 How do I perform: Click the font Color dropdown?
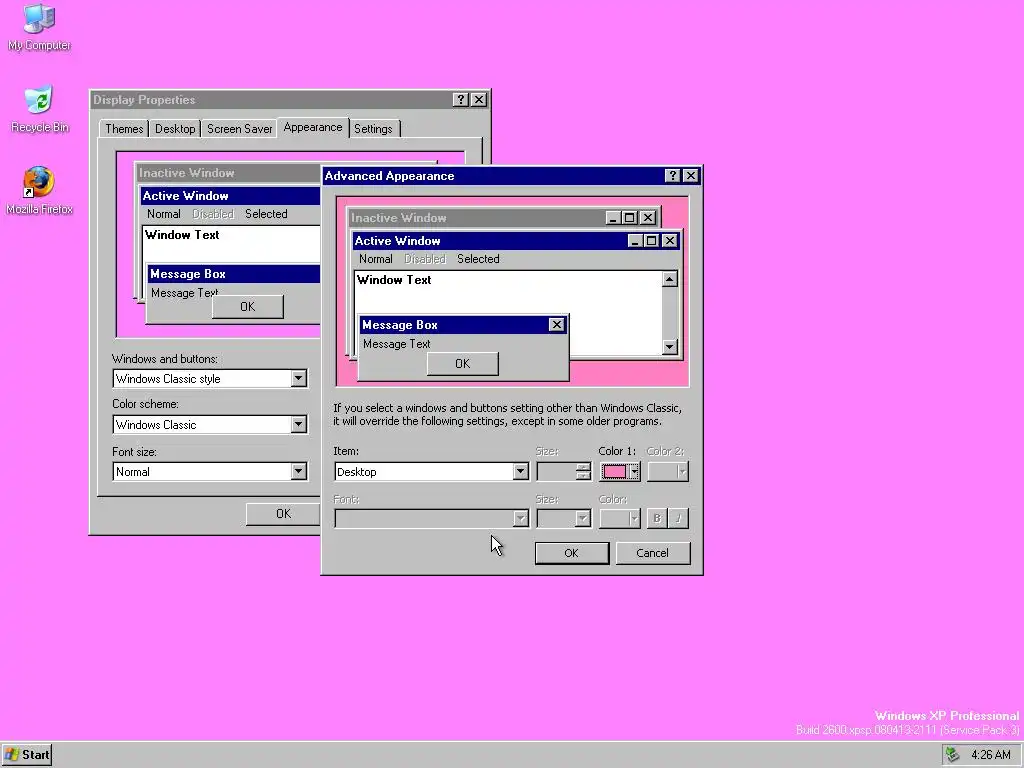coord(620,519)
